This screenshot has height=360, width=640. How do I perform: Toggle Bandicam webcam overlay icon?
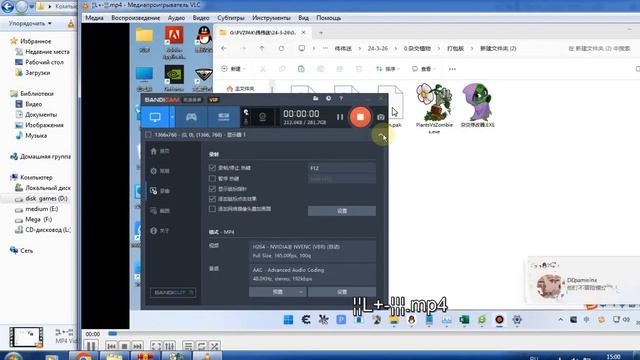coord(262,117)
